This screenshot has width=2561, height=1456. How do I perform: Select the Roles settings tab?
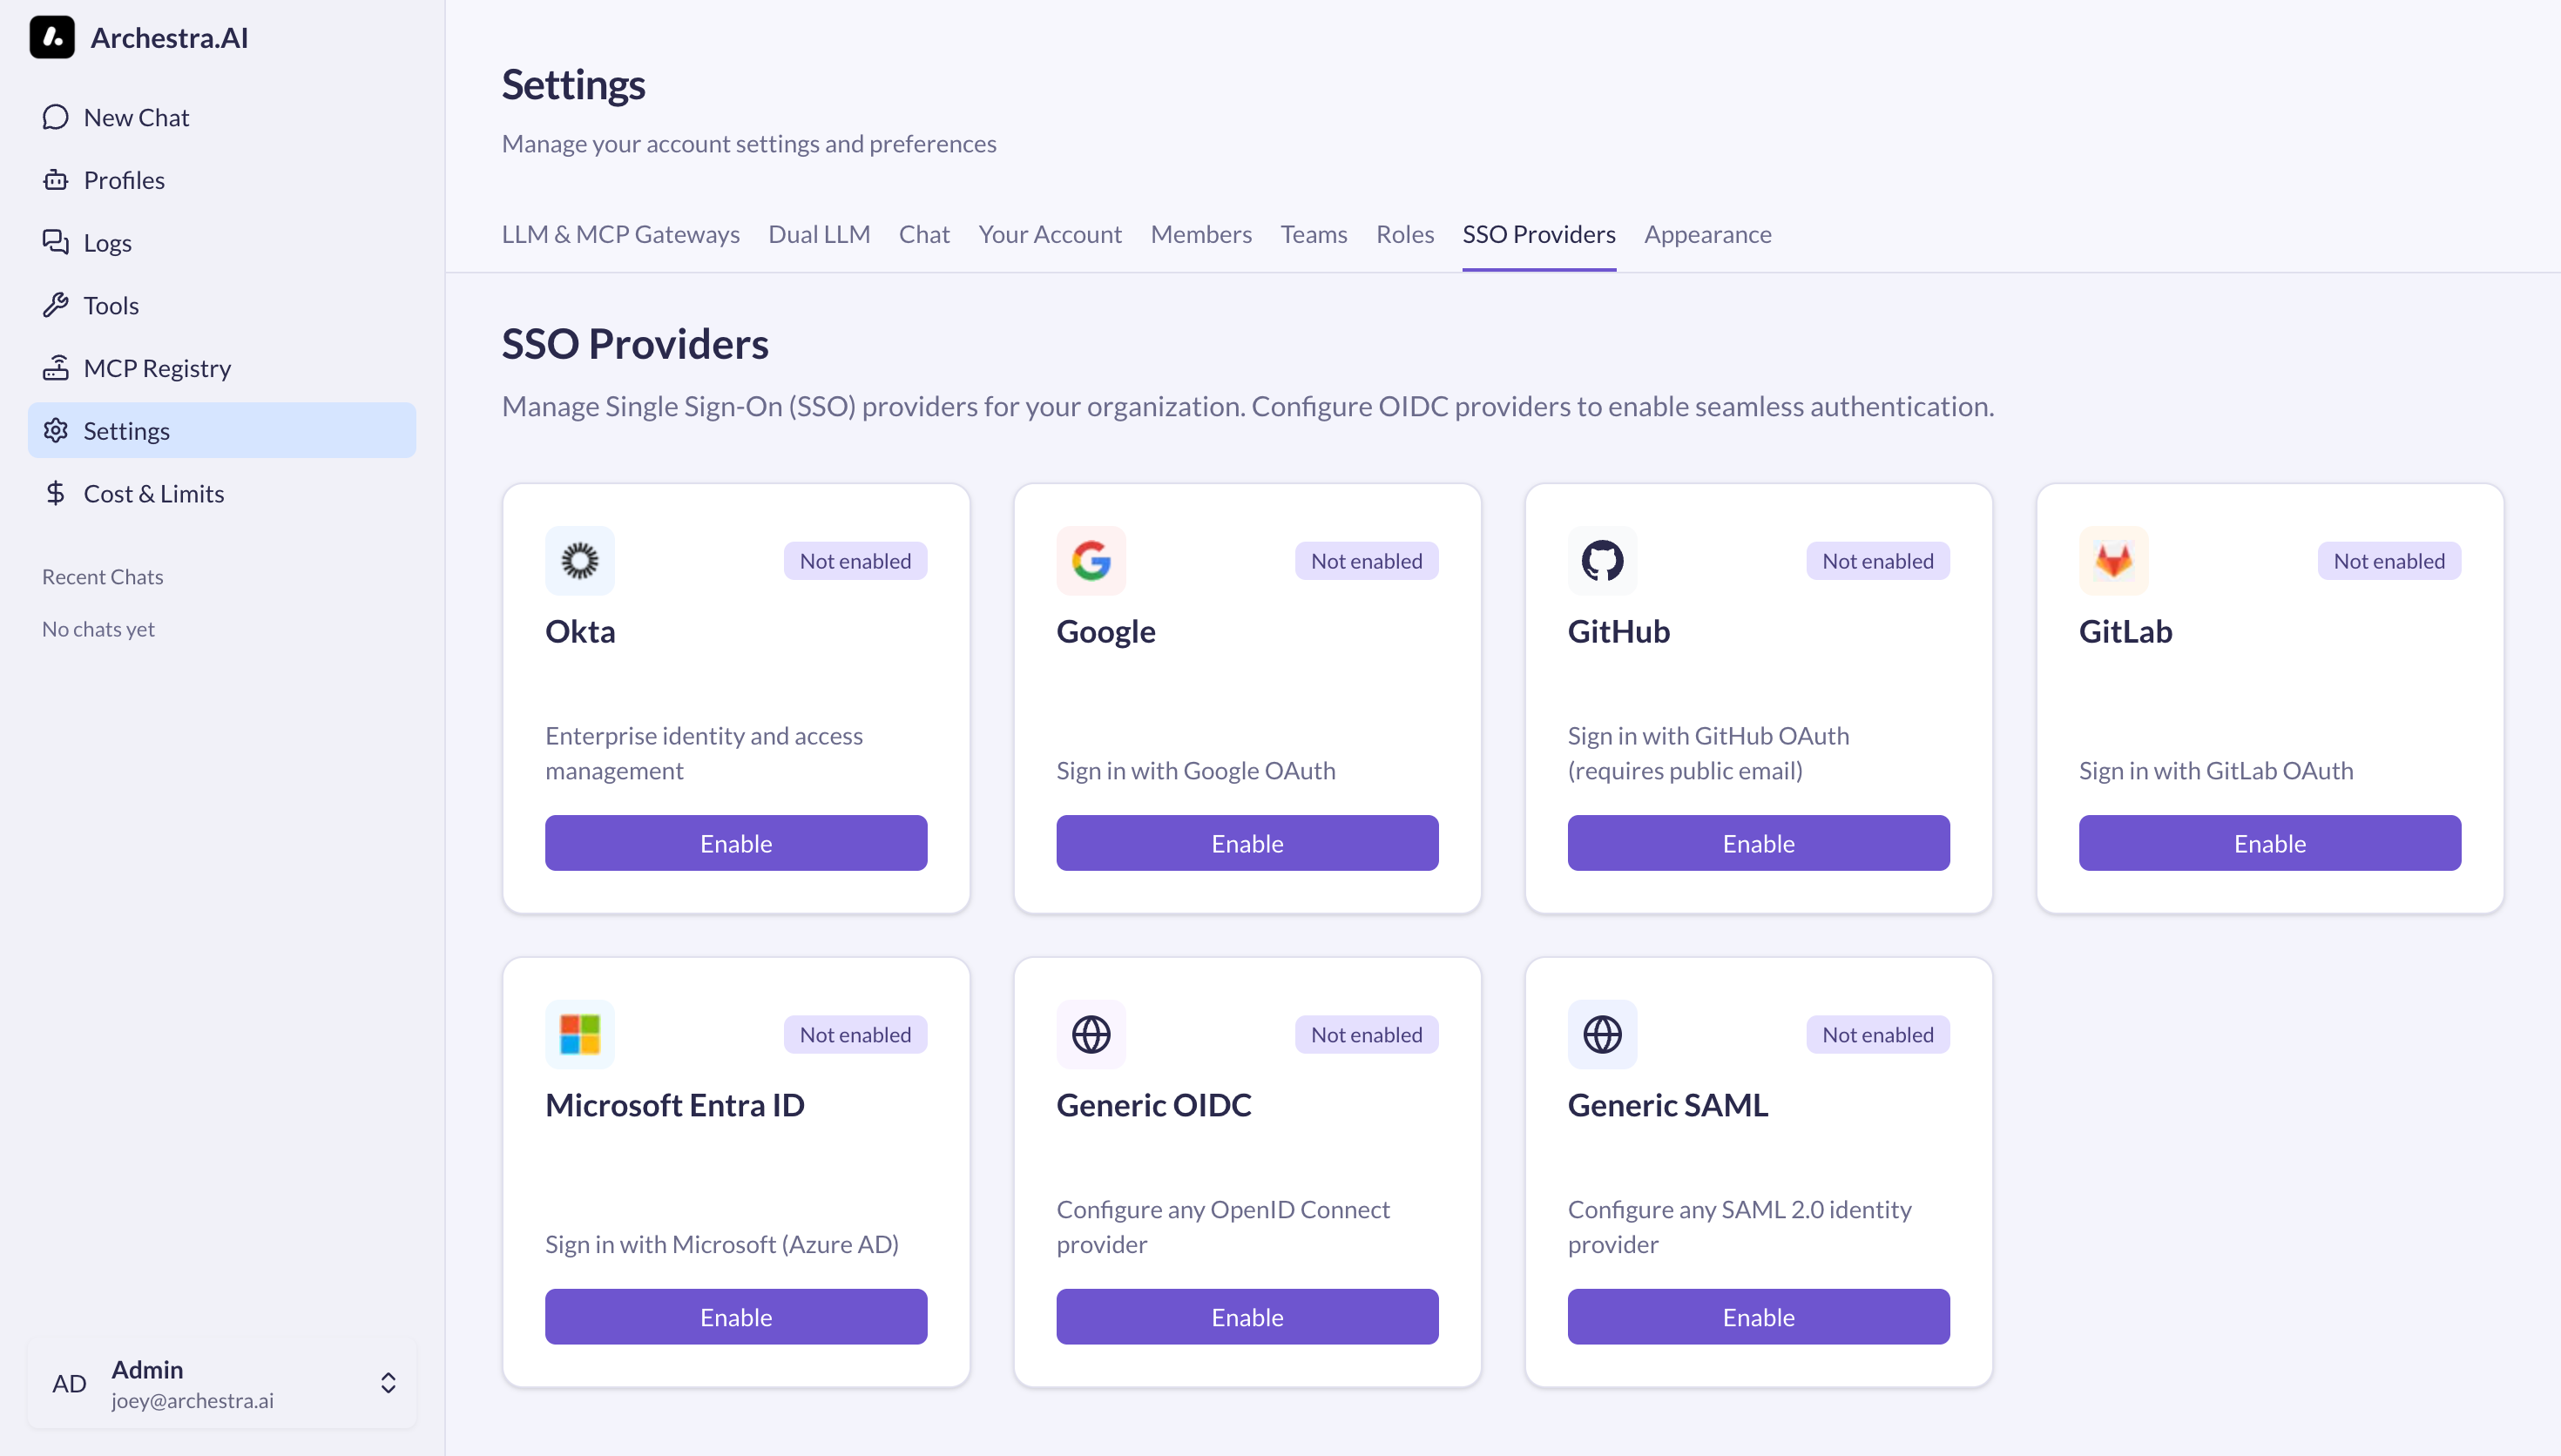(1404, 235)
